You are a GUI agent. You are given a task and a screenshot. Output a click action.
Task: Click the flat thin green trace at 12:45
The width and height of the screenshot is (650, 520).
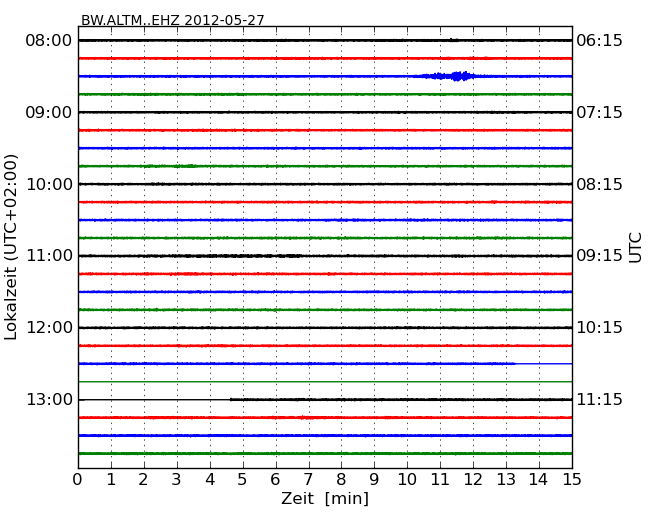coord(325,381)
